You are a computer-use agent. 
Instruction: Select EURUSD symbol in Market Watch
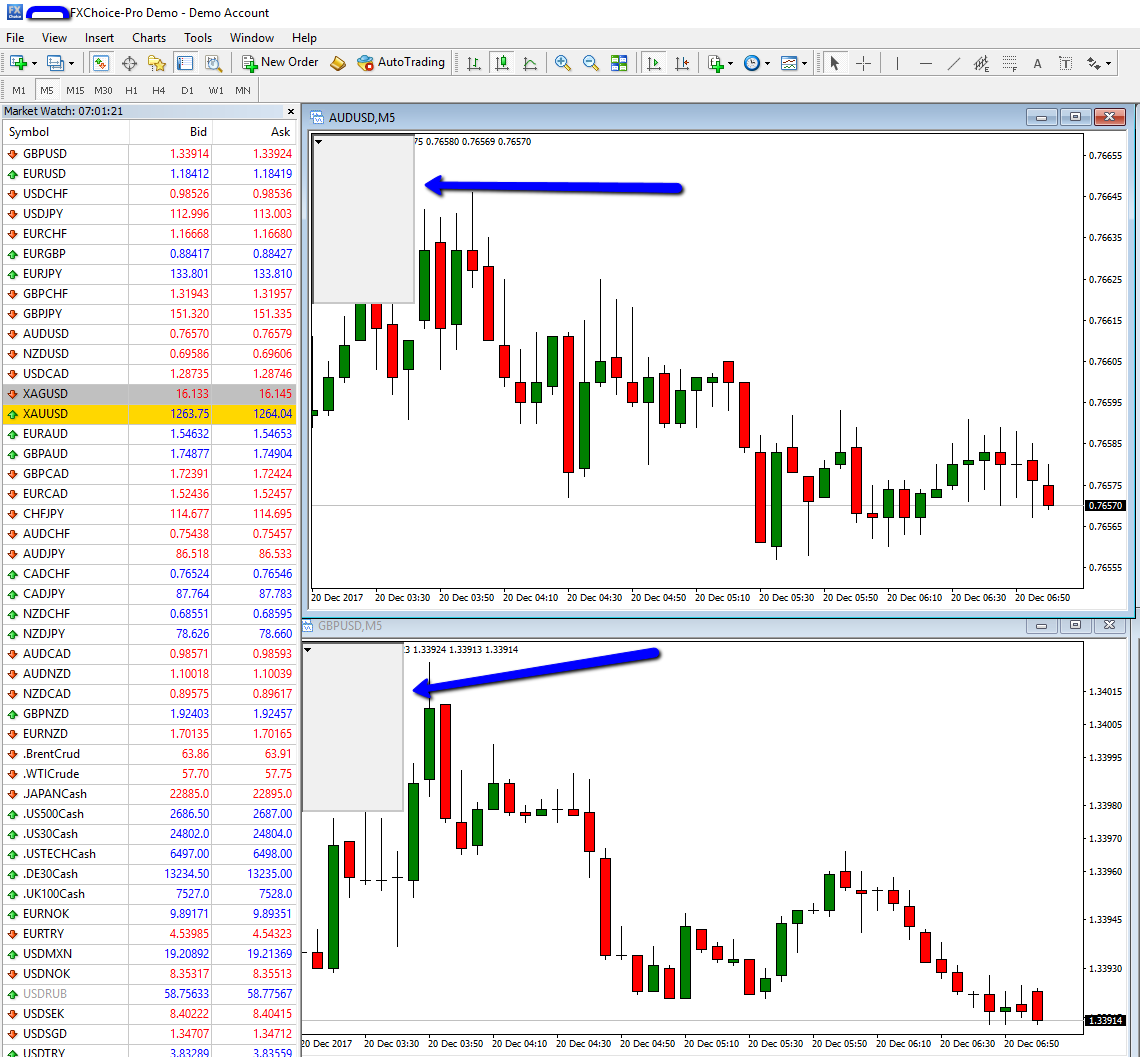(x=44, y=174)
